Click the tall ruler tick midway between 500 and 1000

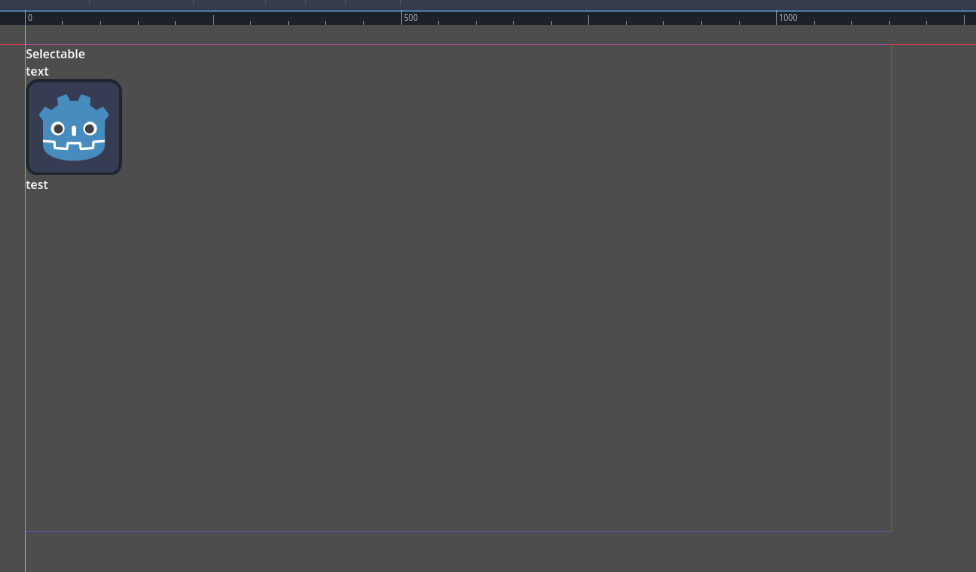(x=588, y=20)
